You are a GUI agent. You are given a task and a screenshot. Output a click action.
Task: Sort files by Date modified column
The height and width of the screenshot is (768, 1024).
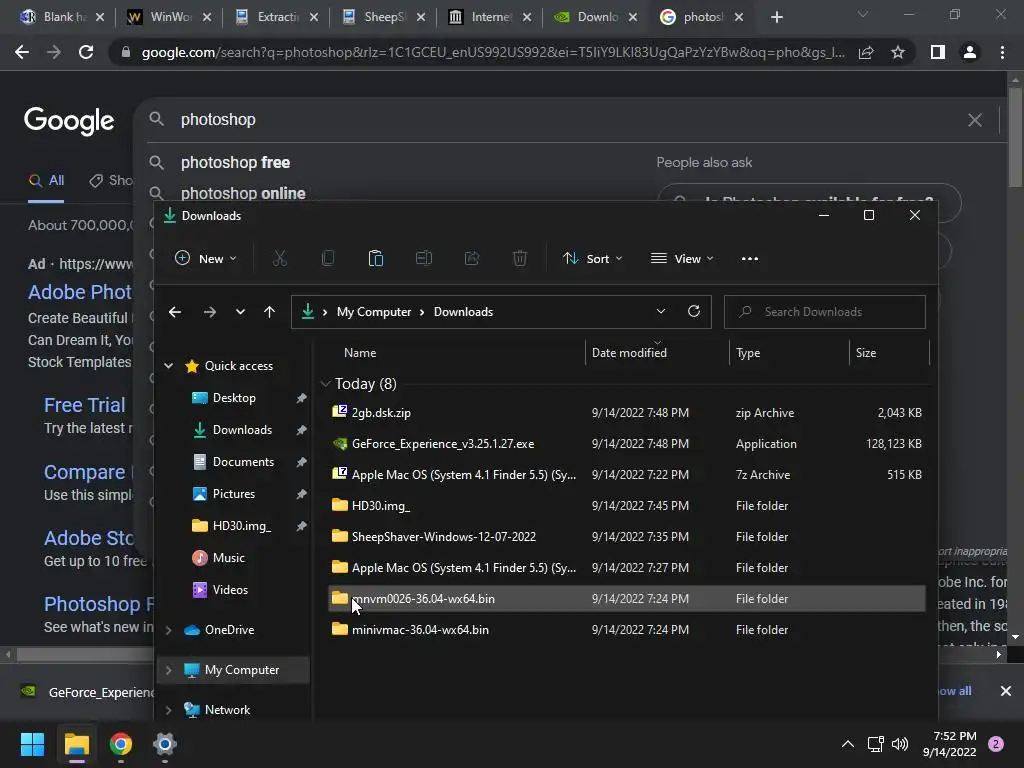pos(629,353)
